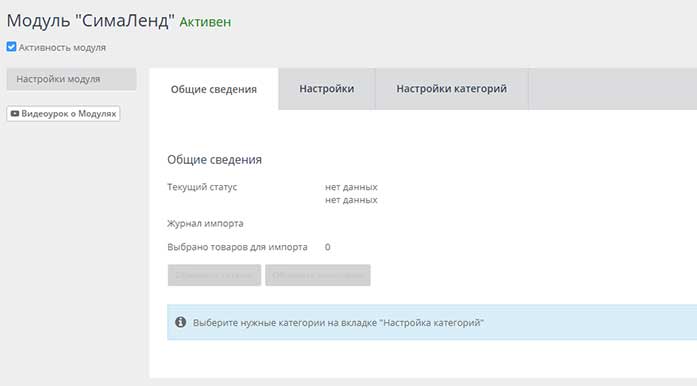Click the "Текущий статус" label
Image resolution: width=697 pixels, height=386 pixels.
click(x=202, y=187)
